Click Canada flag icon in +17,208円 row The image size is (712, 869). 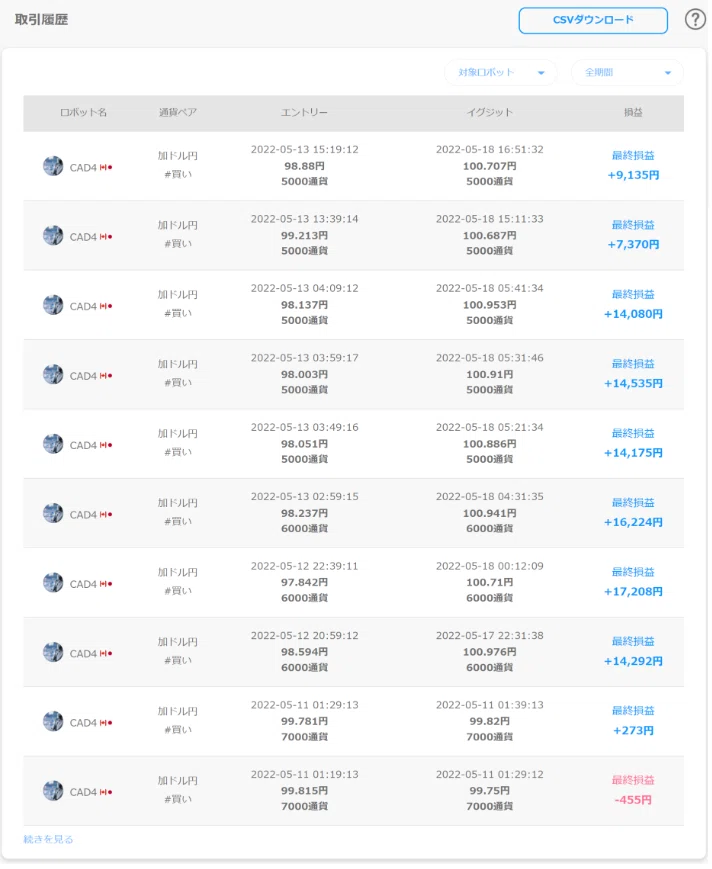tap(106, 584)
